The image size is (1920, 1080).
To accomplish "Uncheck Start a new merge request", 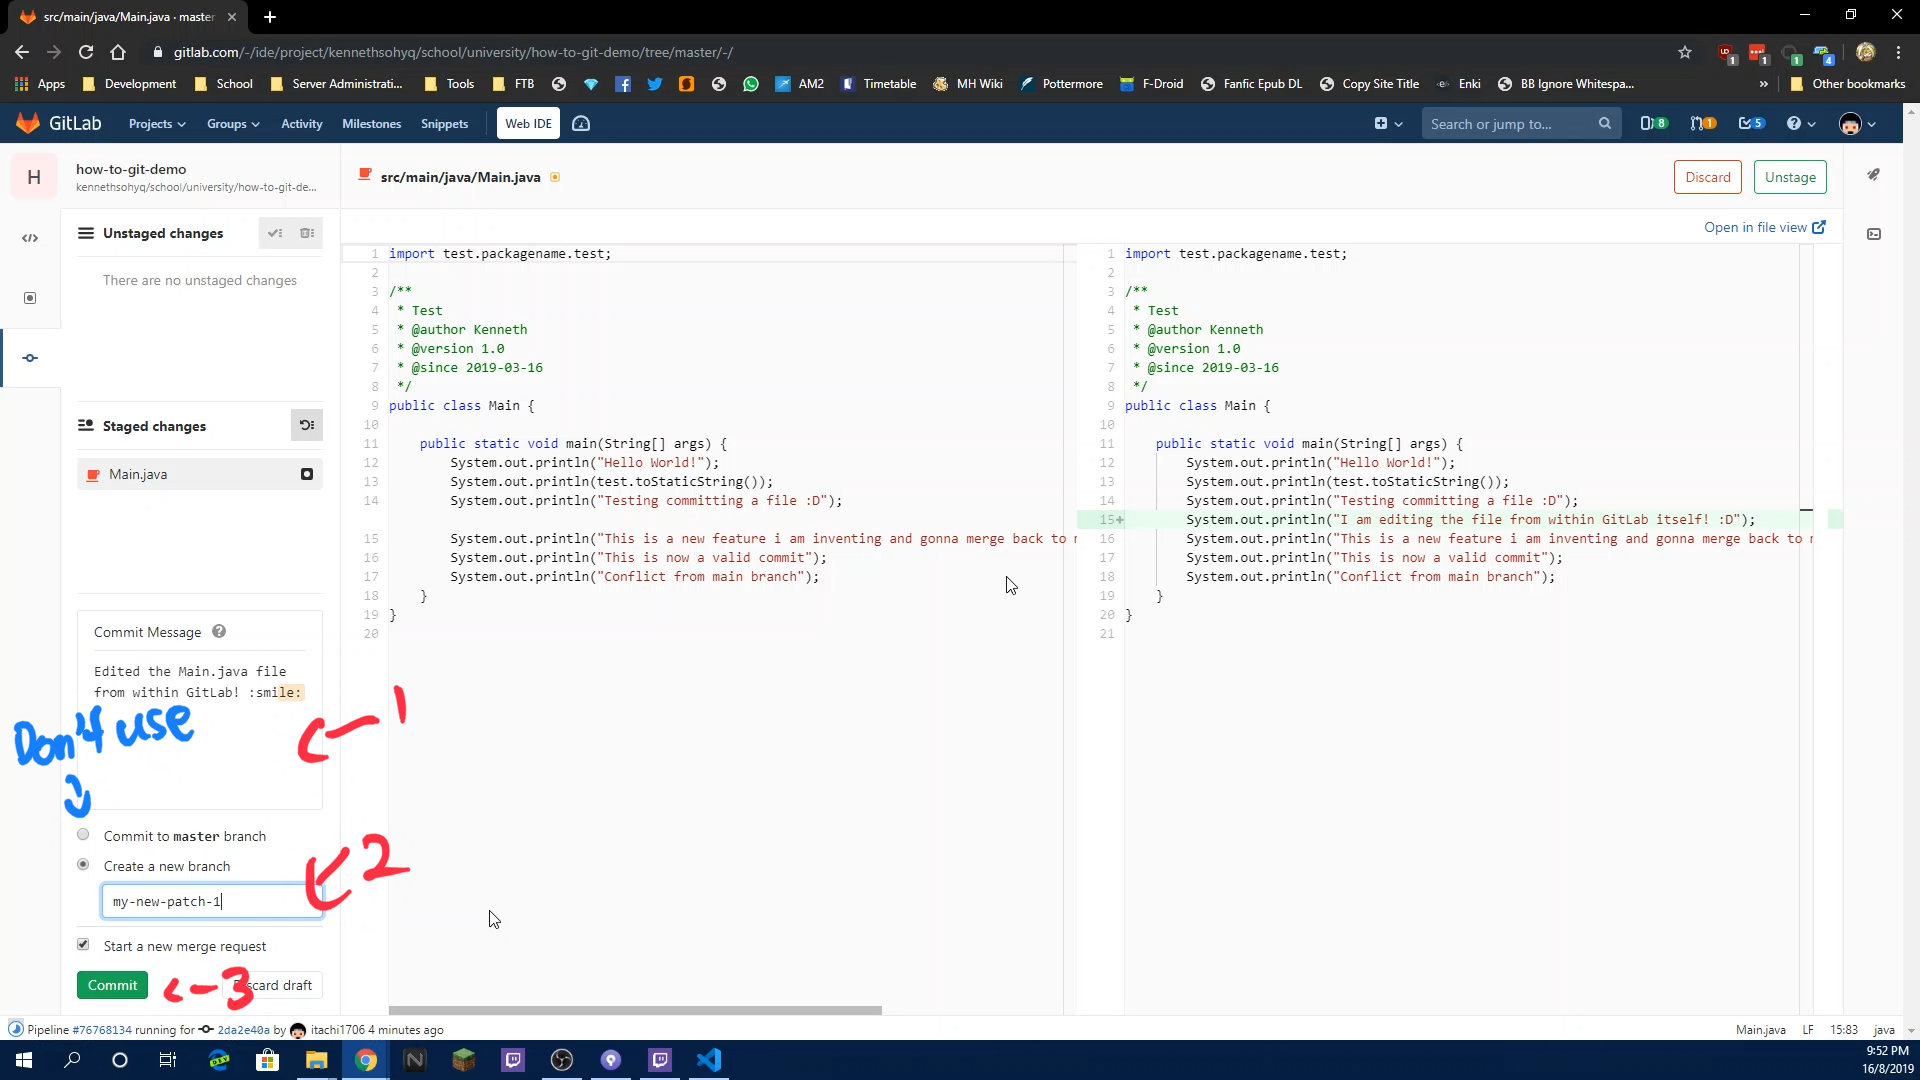I will 83,944.
